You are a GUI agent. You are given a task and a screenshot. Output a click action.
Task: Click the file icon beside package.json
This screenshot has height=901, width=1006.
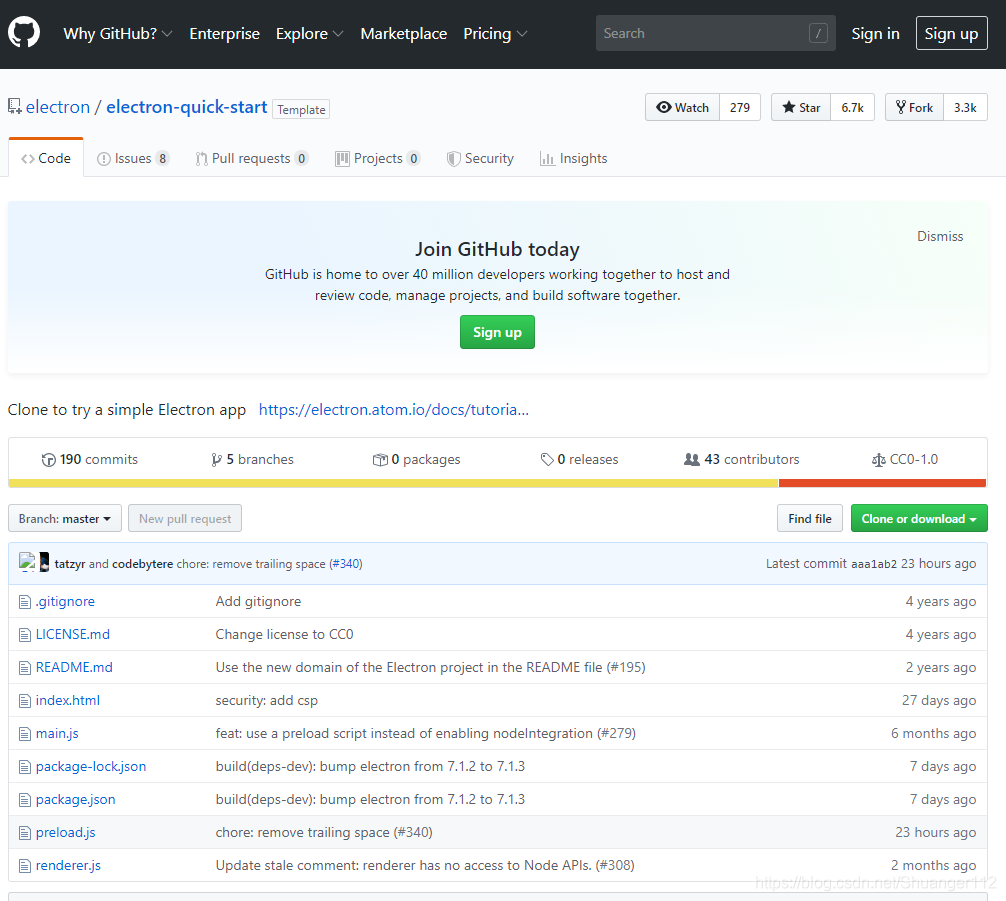(24, 800)
